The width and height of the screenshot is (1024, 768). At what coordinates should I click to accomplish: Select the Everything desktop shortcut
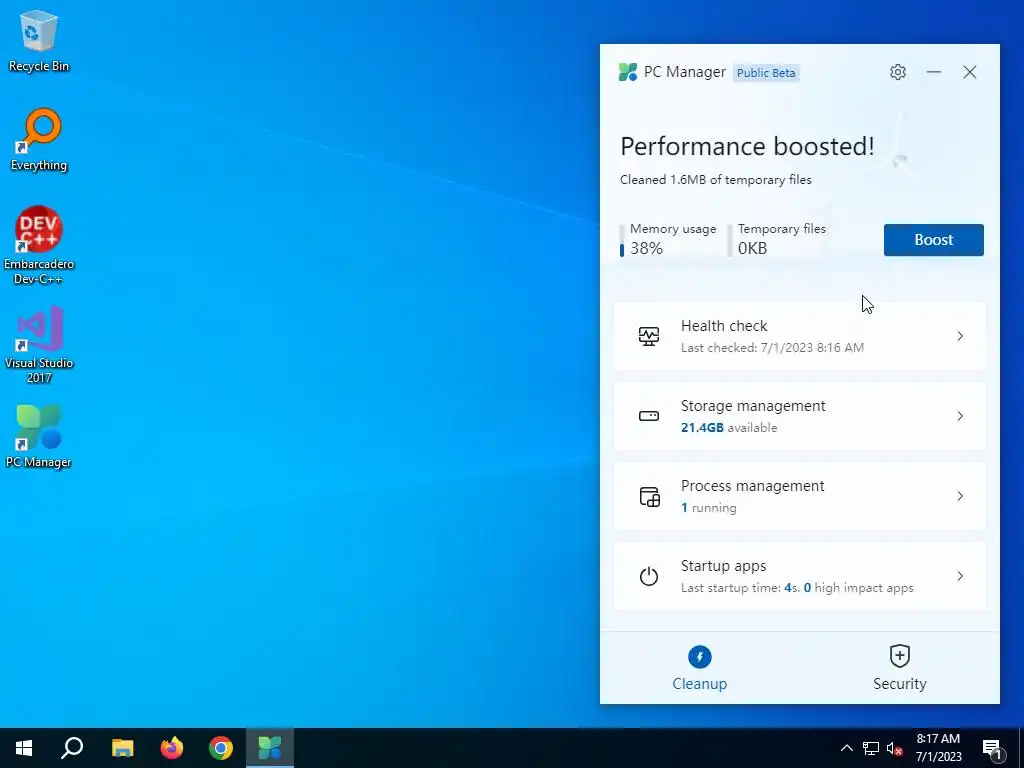[39, 140]
